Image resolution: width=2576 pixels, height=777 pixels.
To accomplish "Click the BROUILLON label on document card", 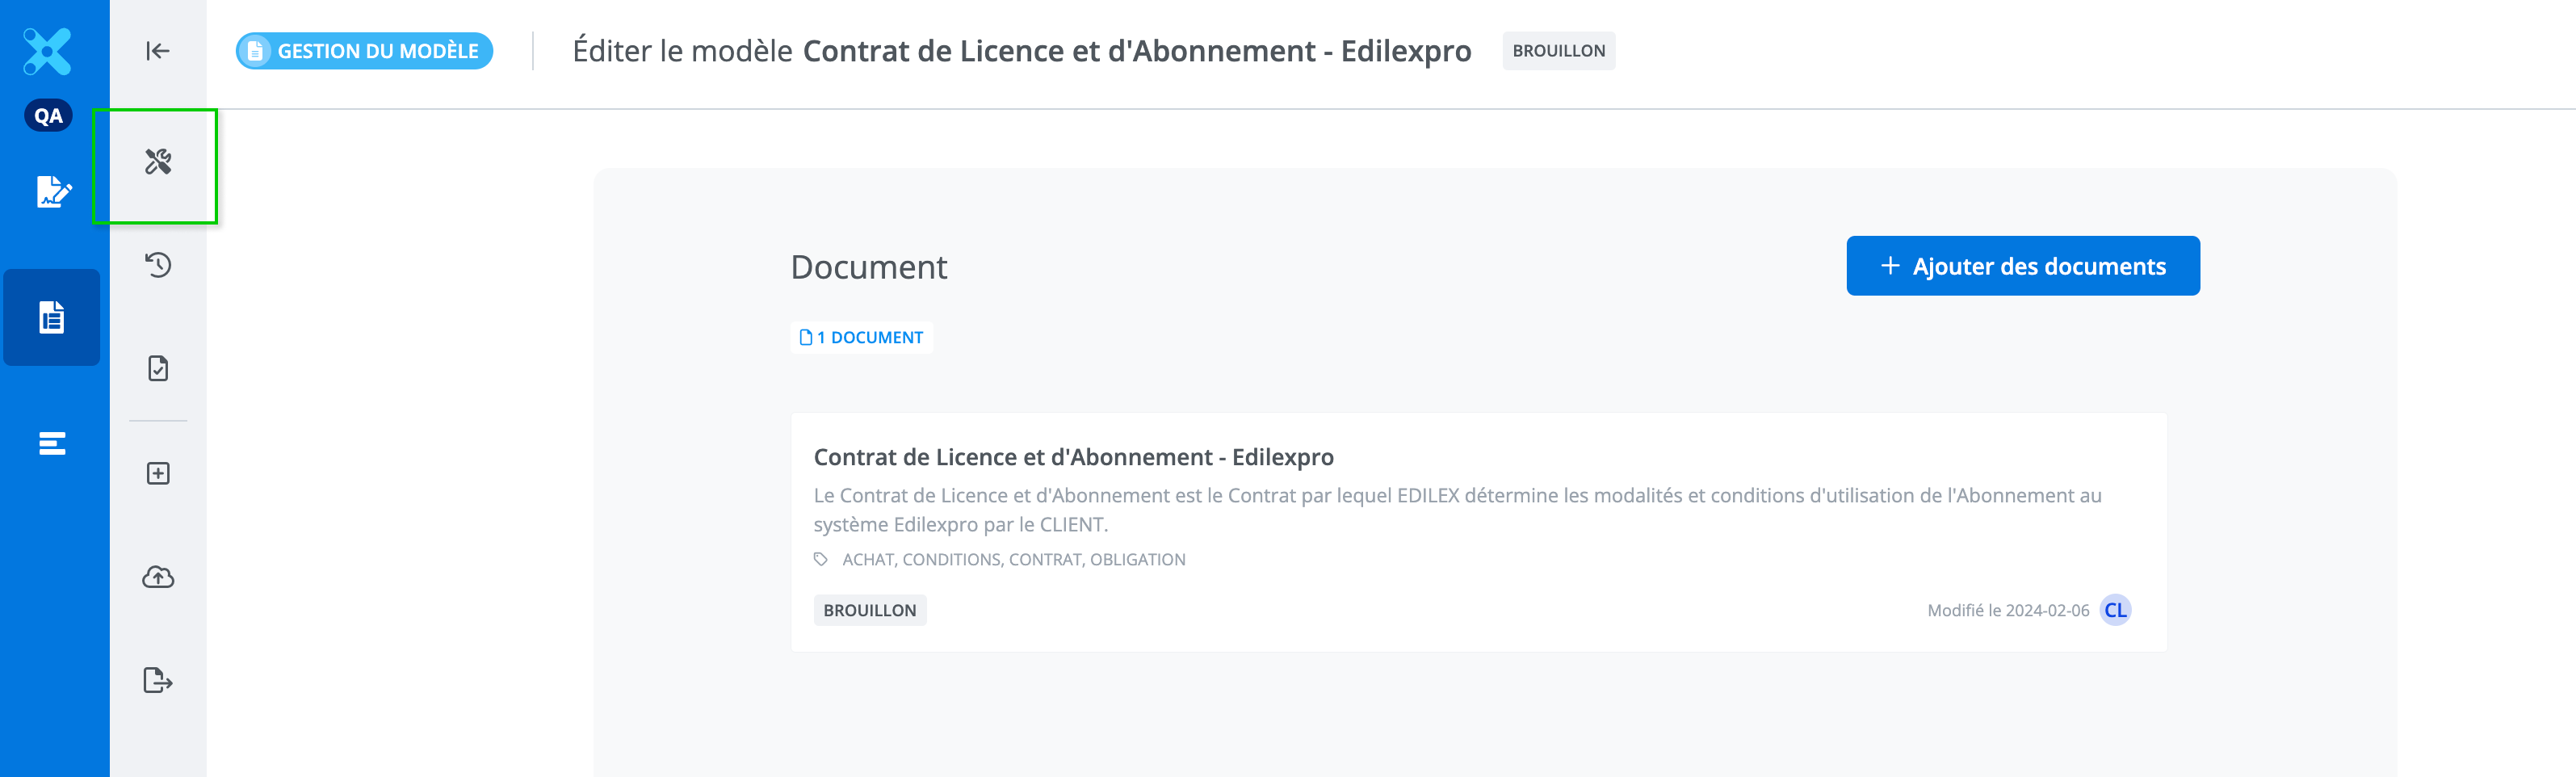I will pos(869,610).
